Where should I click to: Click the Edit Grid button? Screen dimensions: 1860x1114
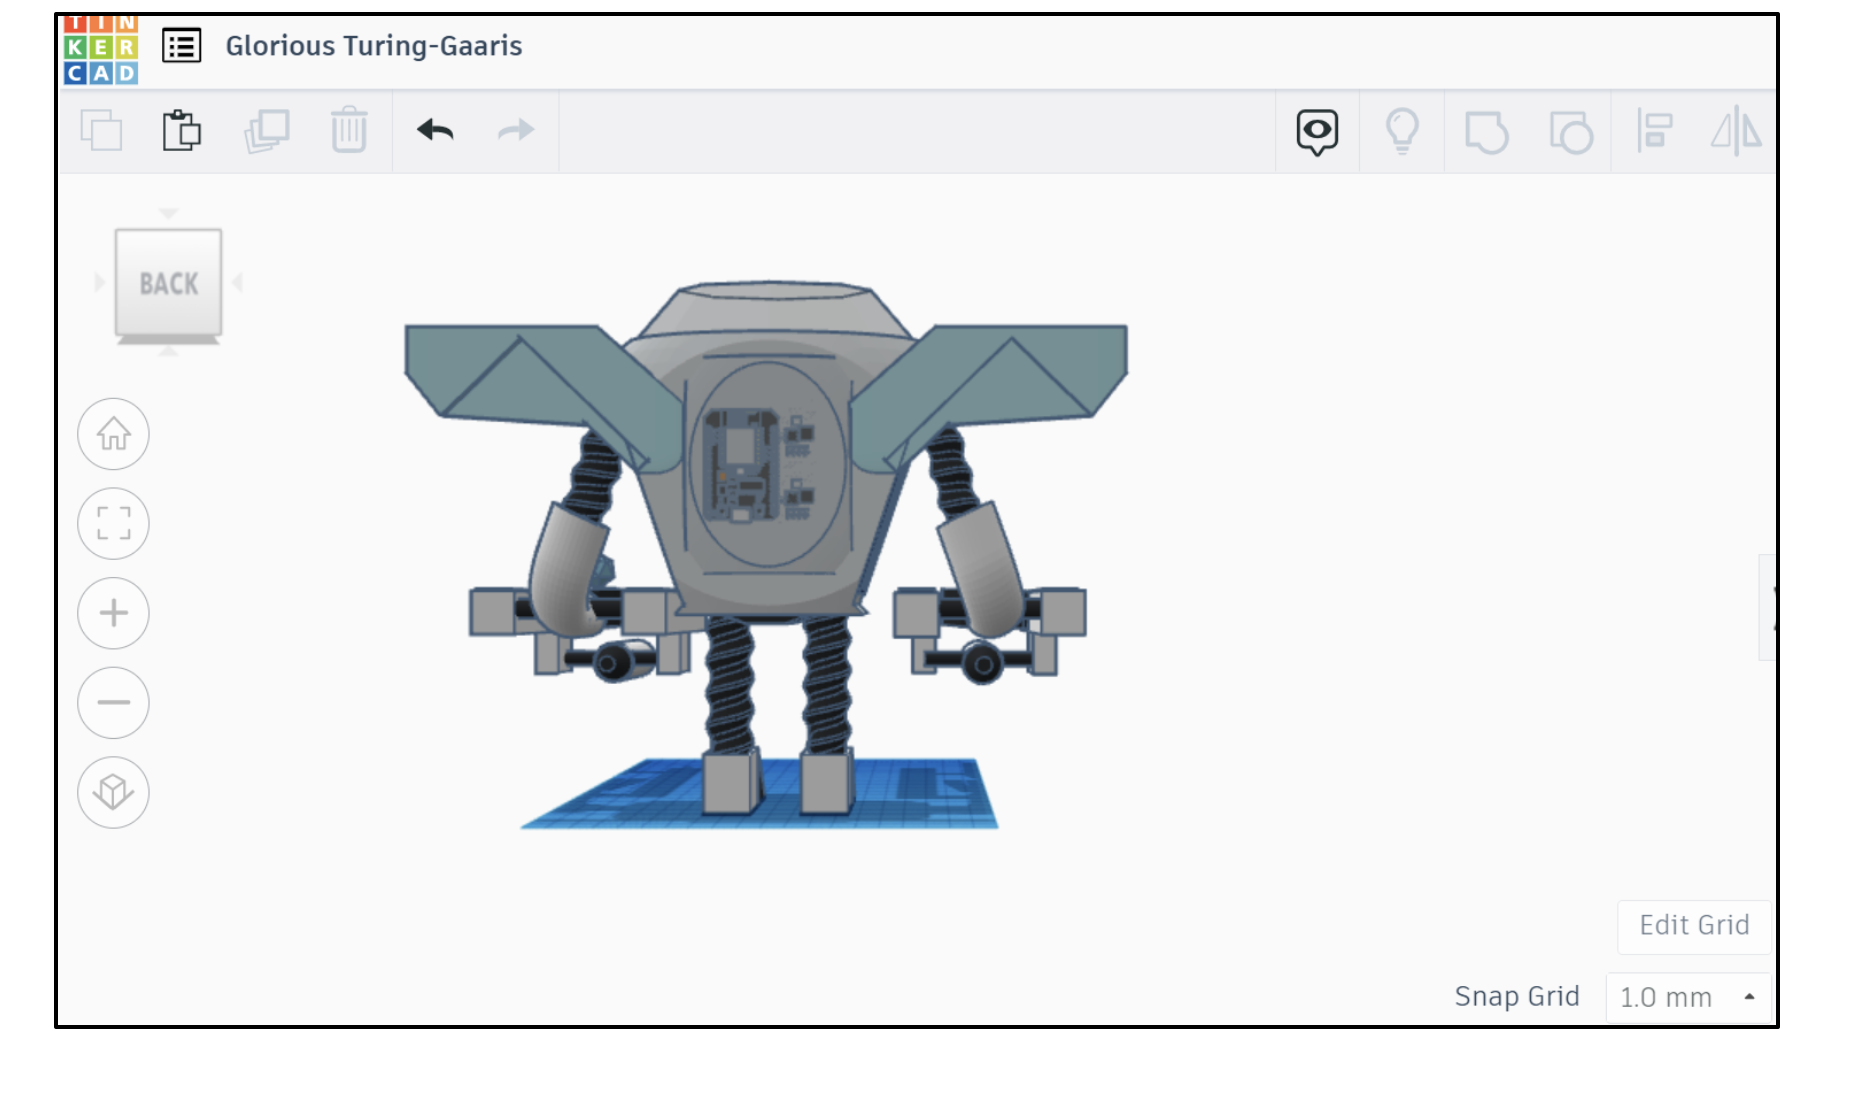click(1693, 926)
